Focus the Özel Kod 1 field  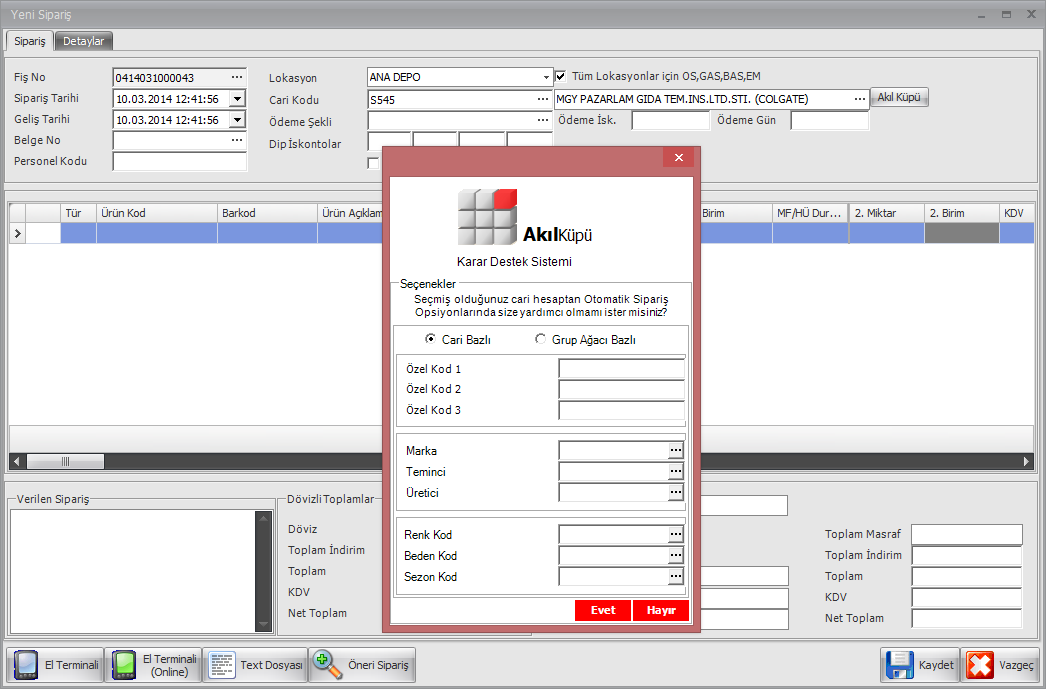[622, 369]
